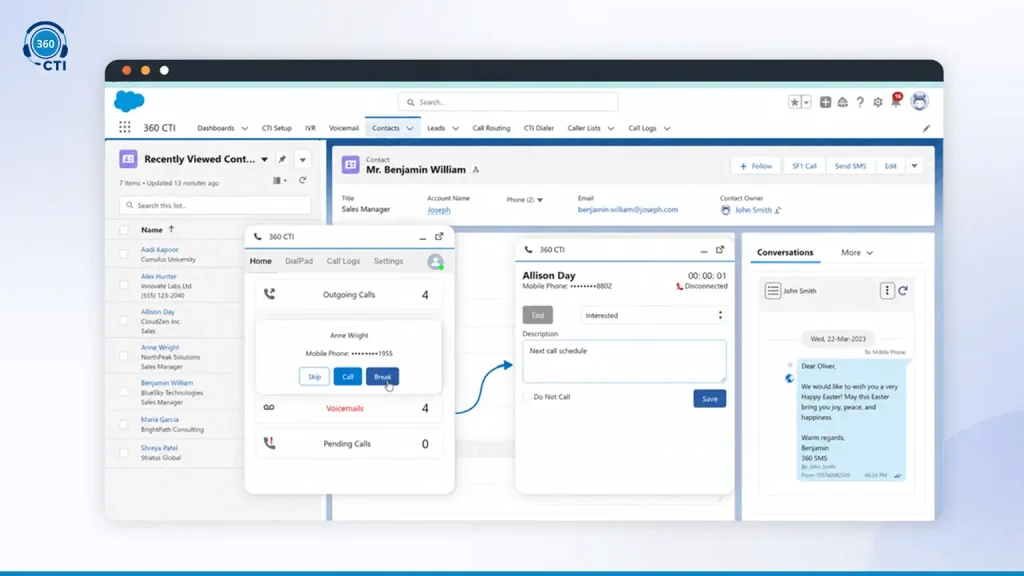Image resolution: width=1024 pixels, height=576 pixels.
Task: Pop out the 360 CTI Home softphone panel
Action: [x=439, y=236]
